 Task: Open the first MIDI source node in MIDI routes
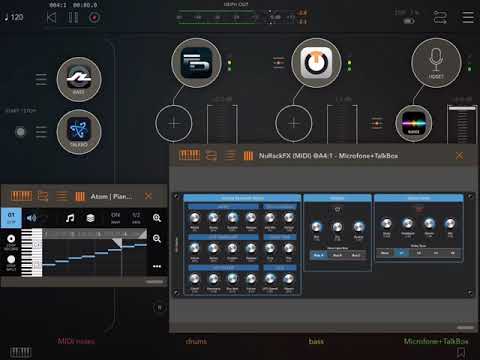coord(79,79)
